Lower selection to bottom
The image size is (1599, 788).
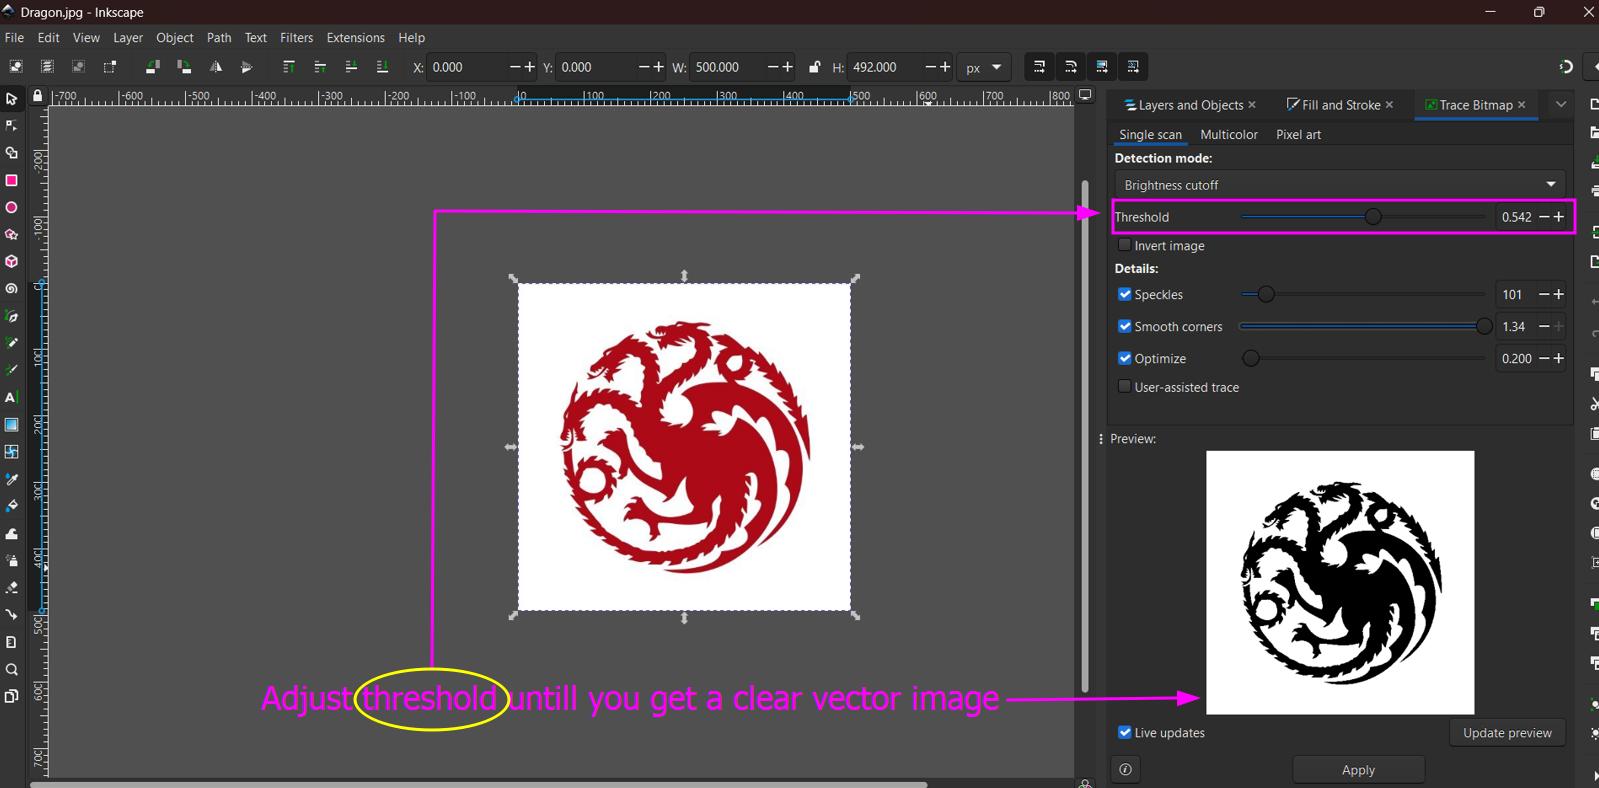click(381, 67)
